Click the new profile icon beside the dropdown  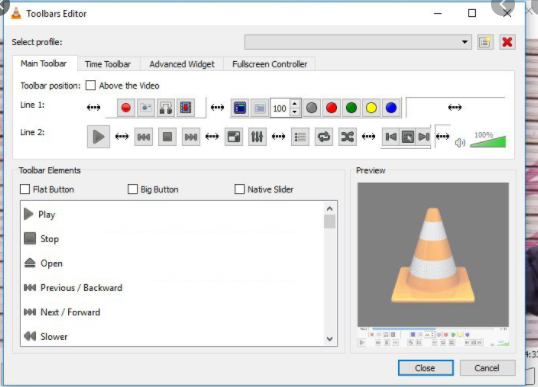pyautogui.click(x=485, y=42)
